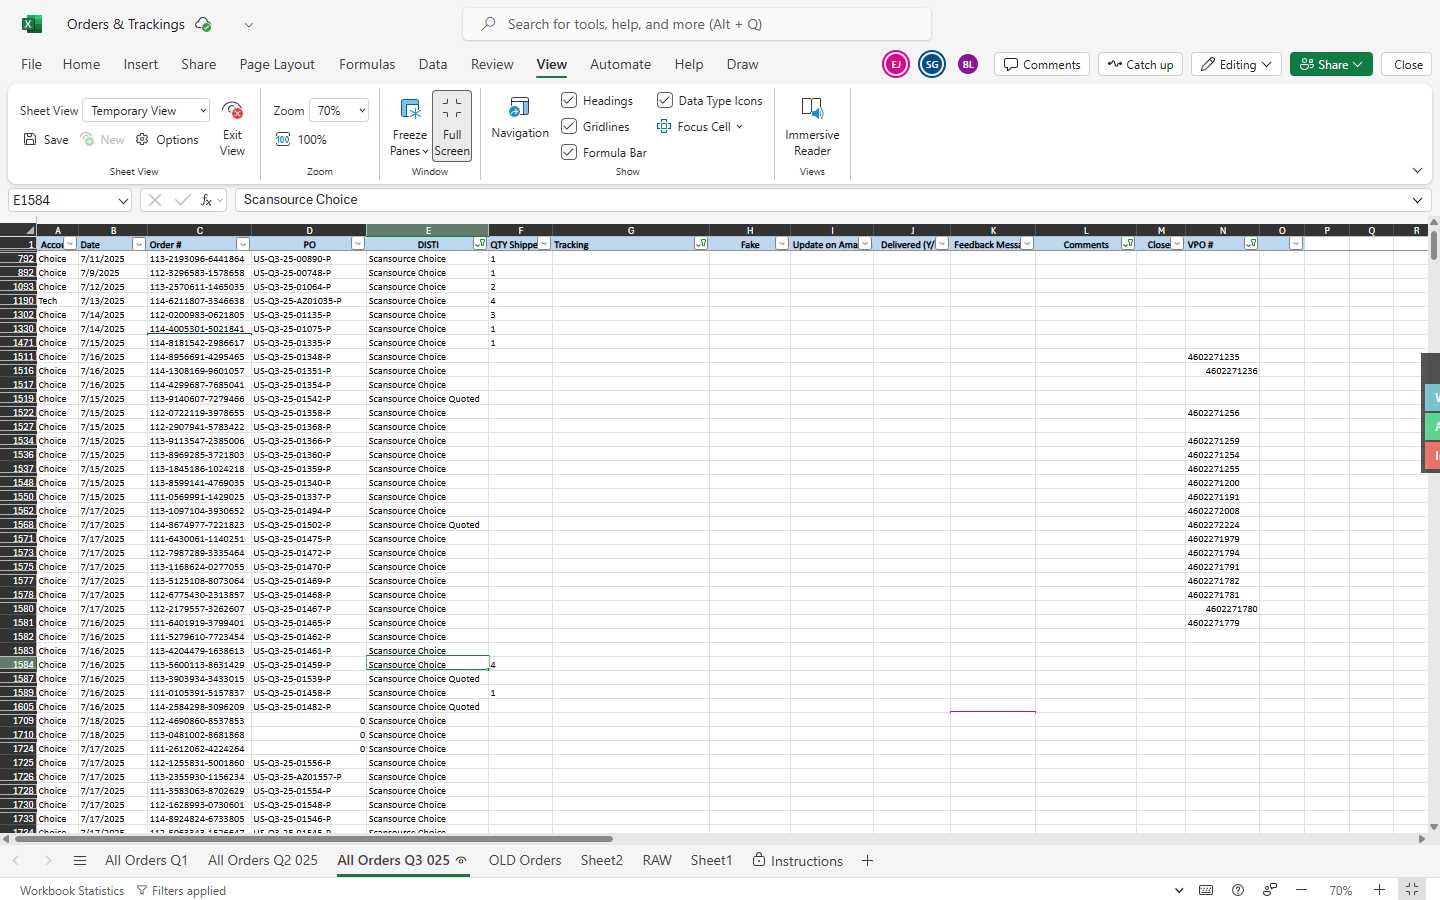The image size is (1440, 900).
Task: Click the Close button in ribbon
Action: click(1408, 64)
